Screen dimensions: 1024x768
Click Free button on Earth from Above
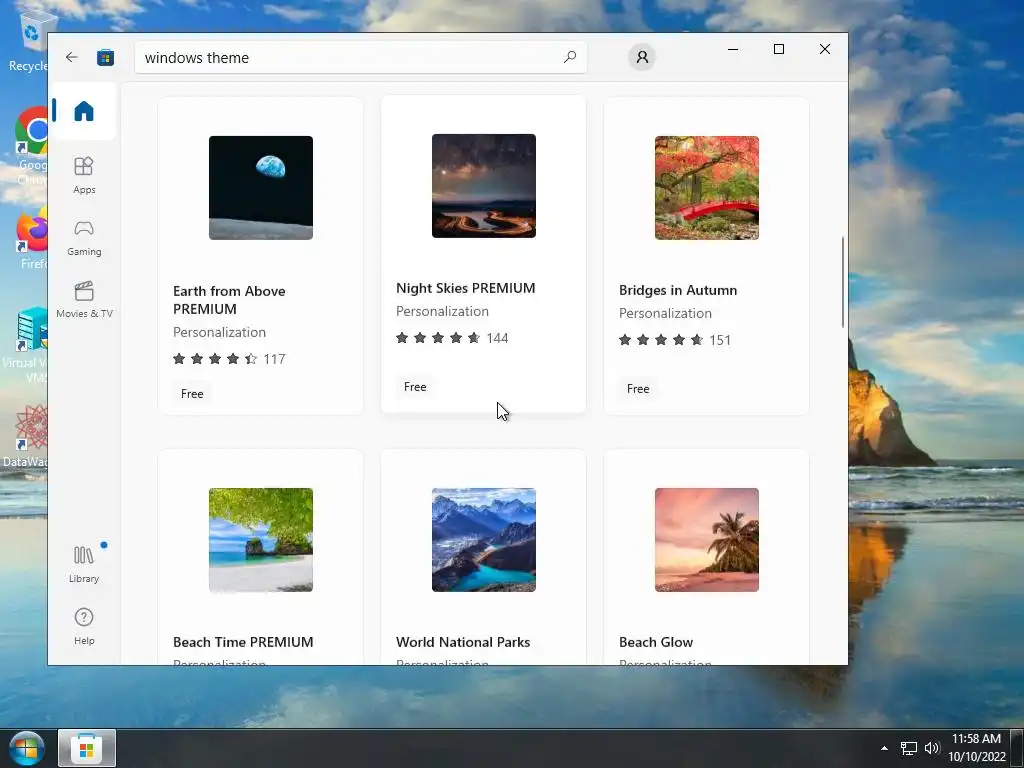tap(192, 394)
